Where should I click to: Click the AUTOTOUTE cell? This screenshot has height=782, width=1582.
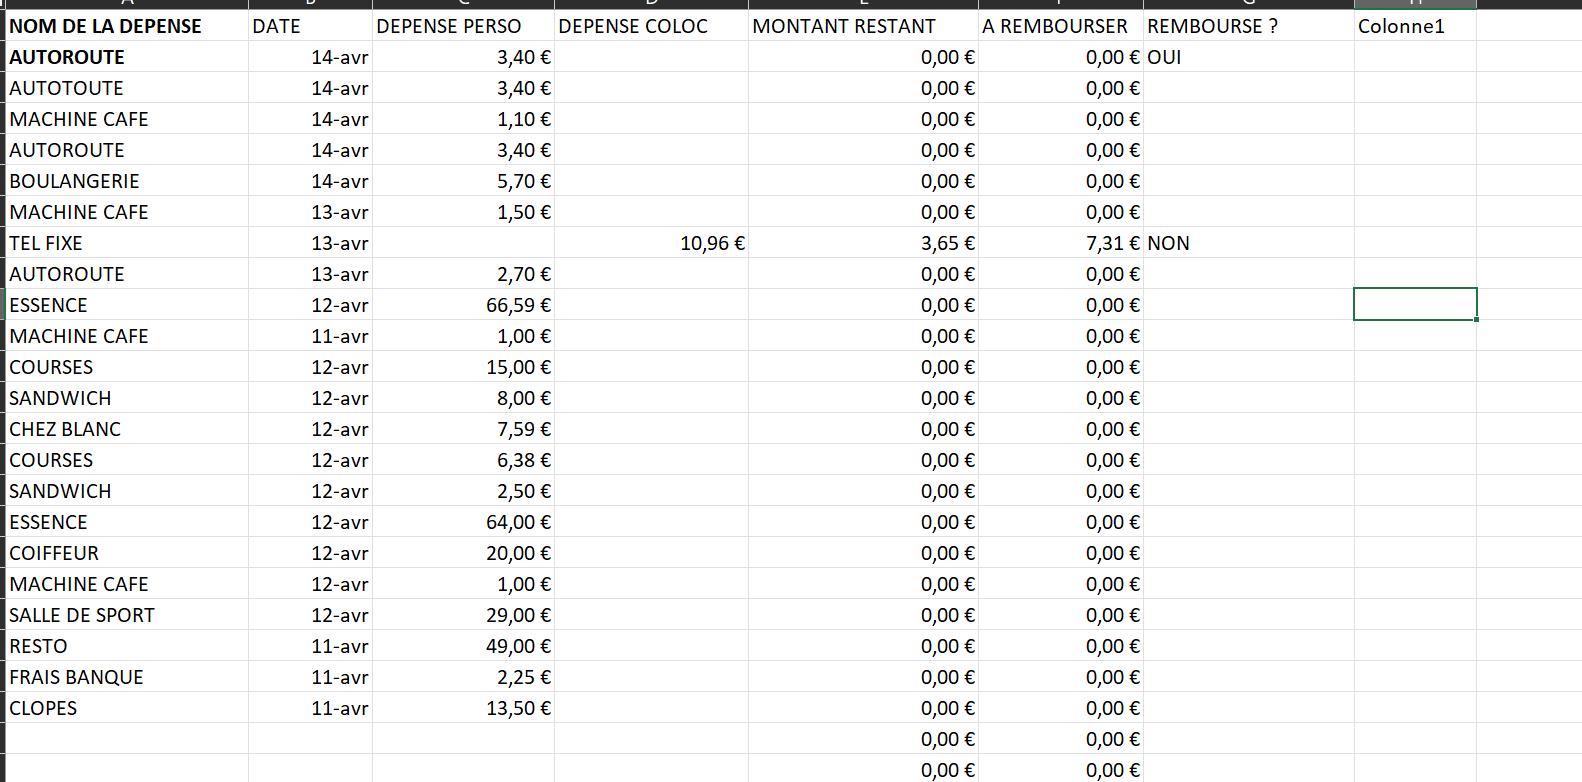(127, 88)
